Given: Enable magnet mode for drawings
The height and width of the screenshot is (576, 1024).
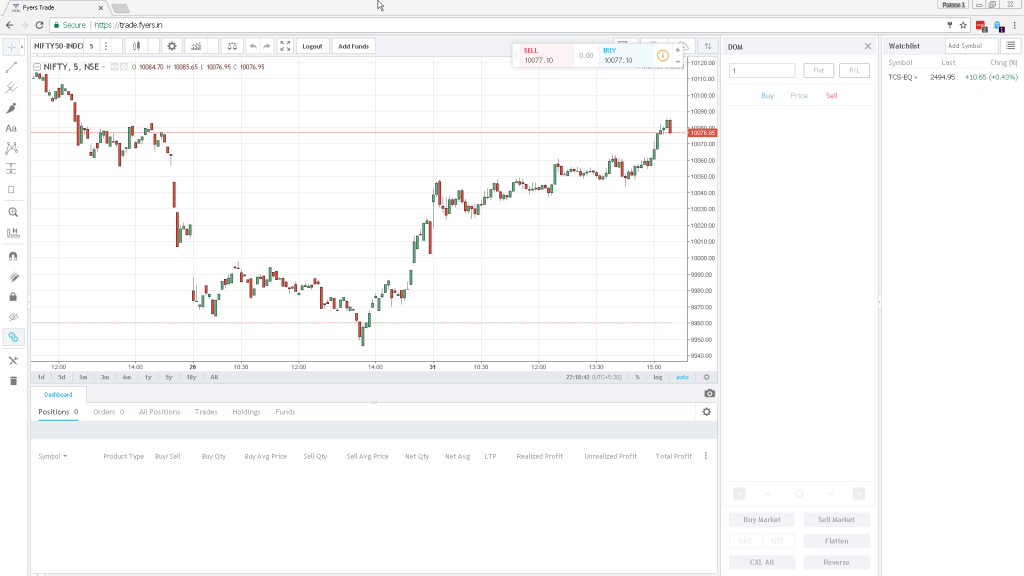Looking at the screenshot, I should [x=12, y=254].
